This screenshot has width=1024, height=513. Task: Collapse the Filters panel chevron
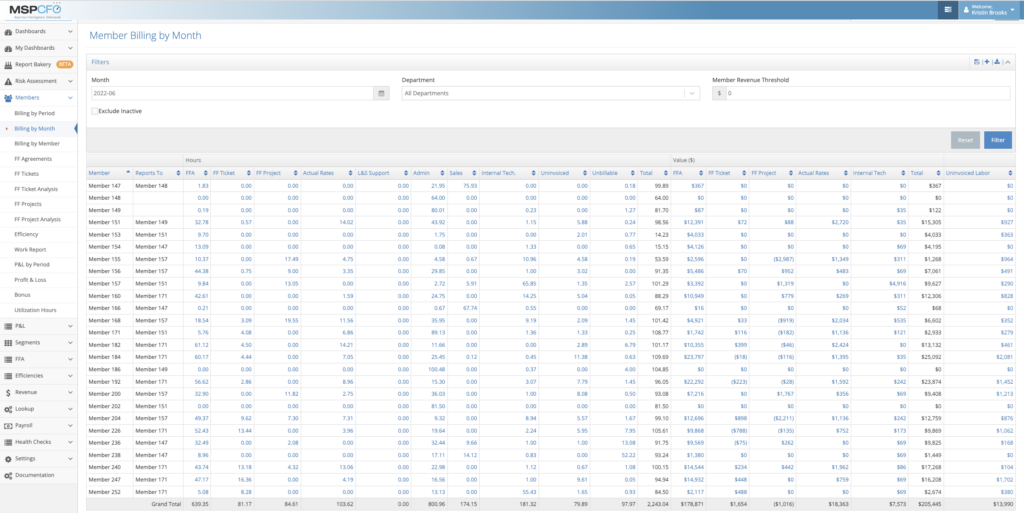(1007, 62)
